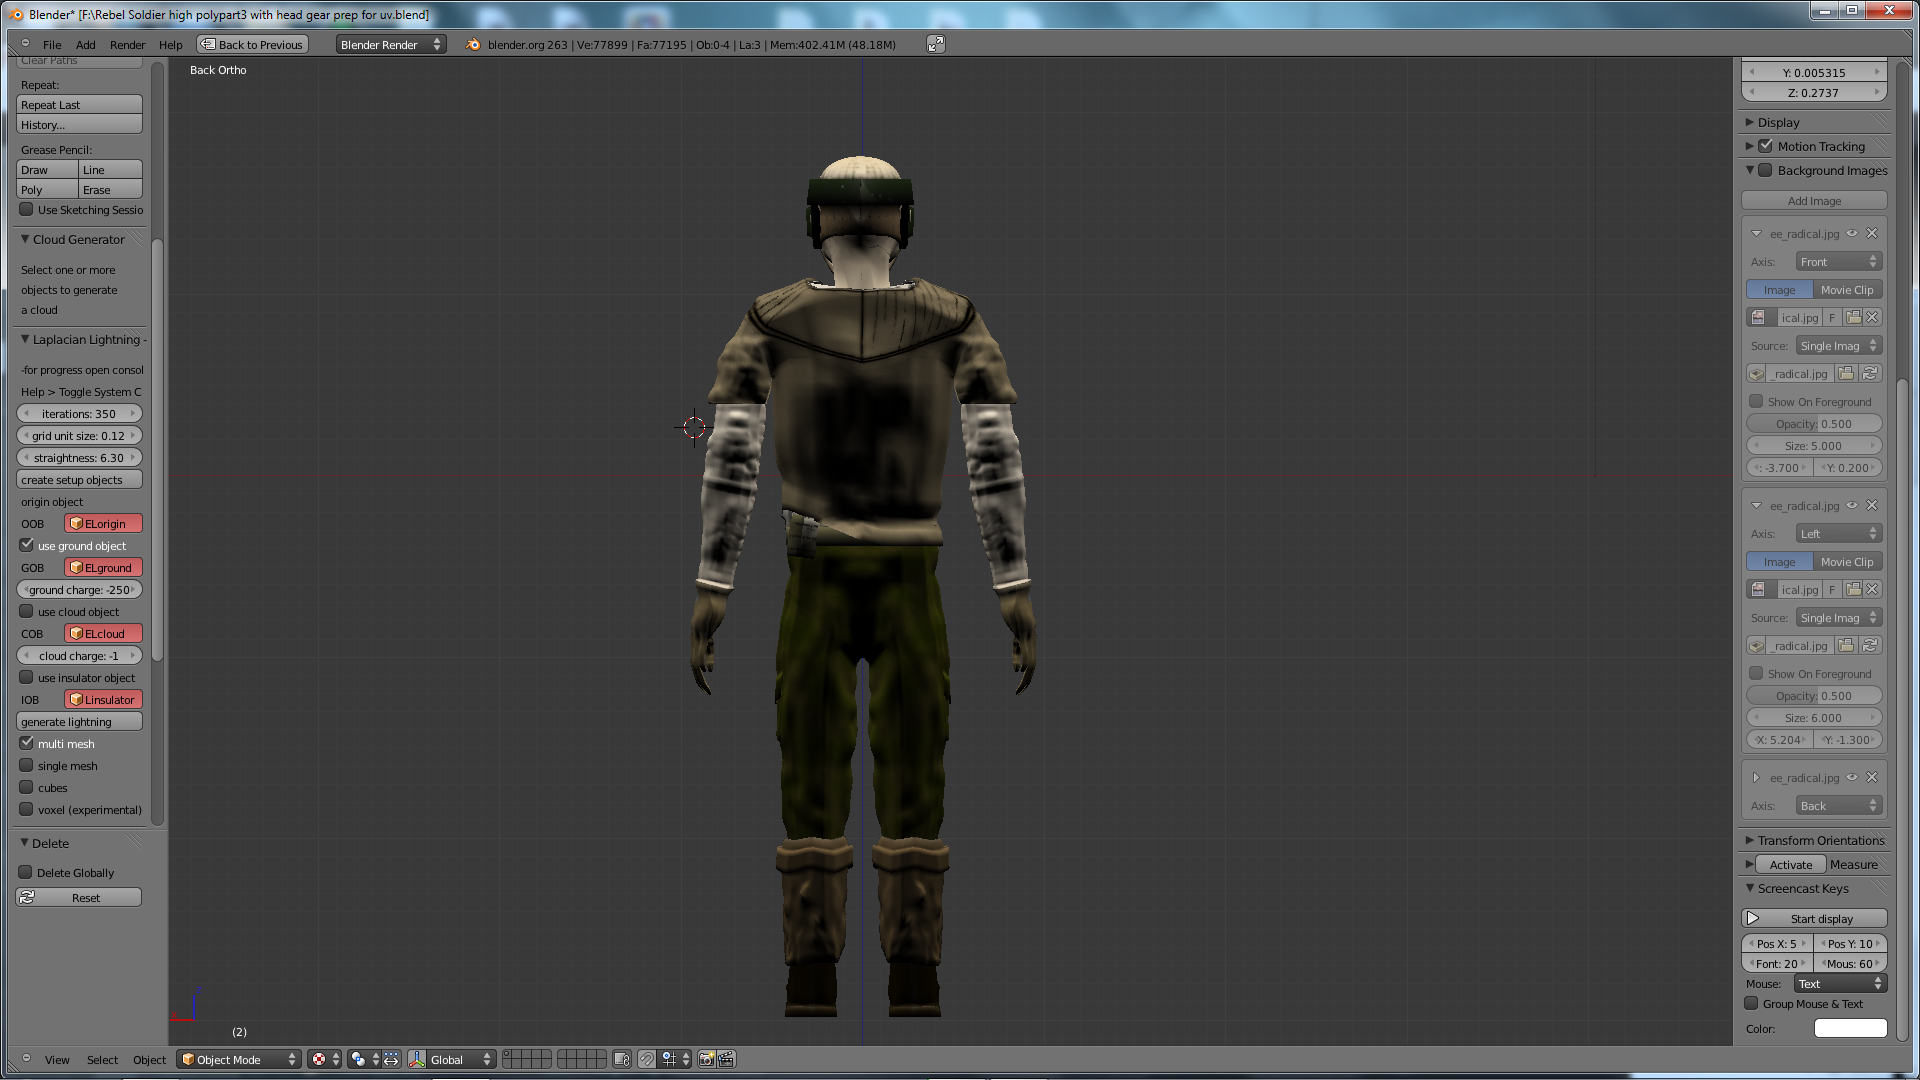Hide first ee_radical.jpg Front image with eye

[x=1852, y=233]
